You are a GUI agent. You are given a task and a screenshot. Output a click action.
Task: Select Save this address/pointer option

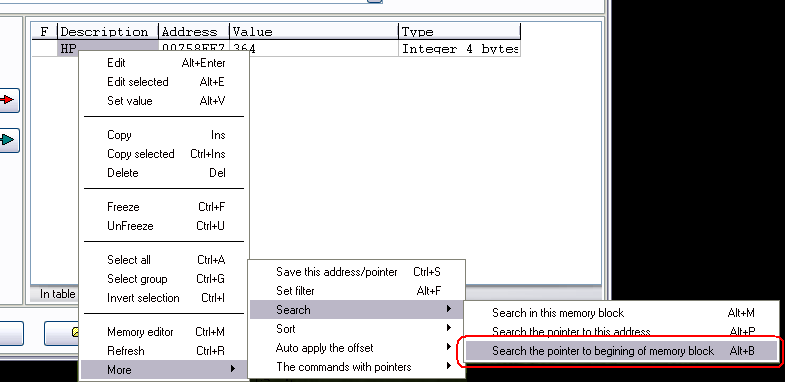click(x=356, y=272)
